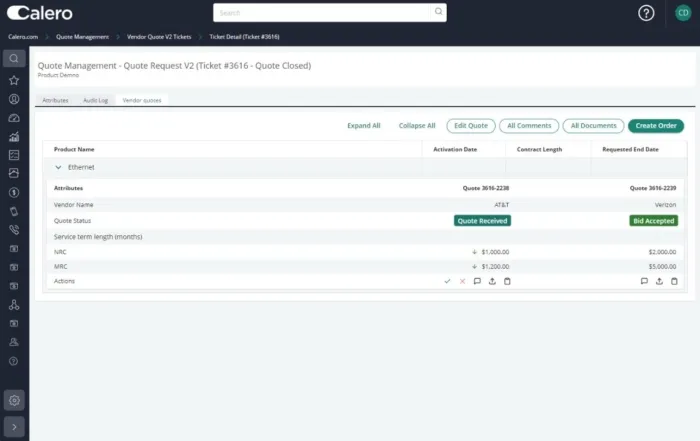Expand the sidebar with the arrow button
Viewport: 700px width, 441px height.
pyautogui.click(x=14, y=427)
